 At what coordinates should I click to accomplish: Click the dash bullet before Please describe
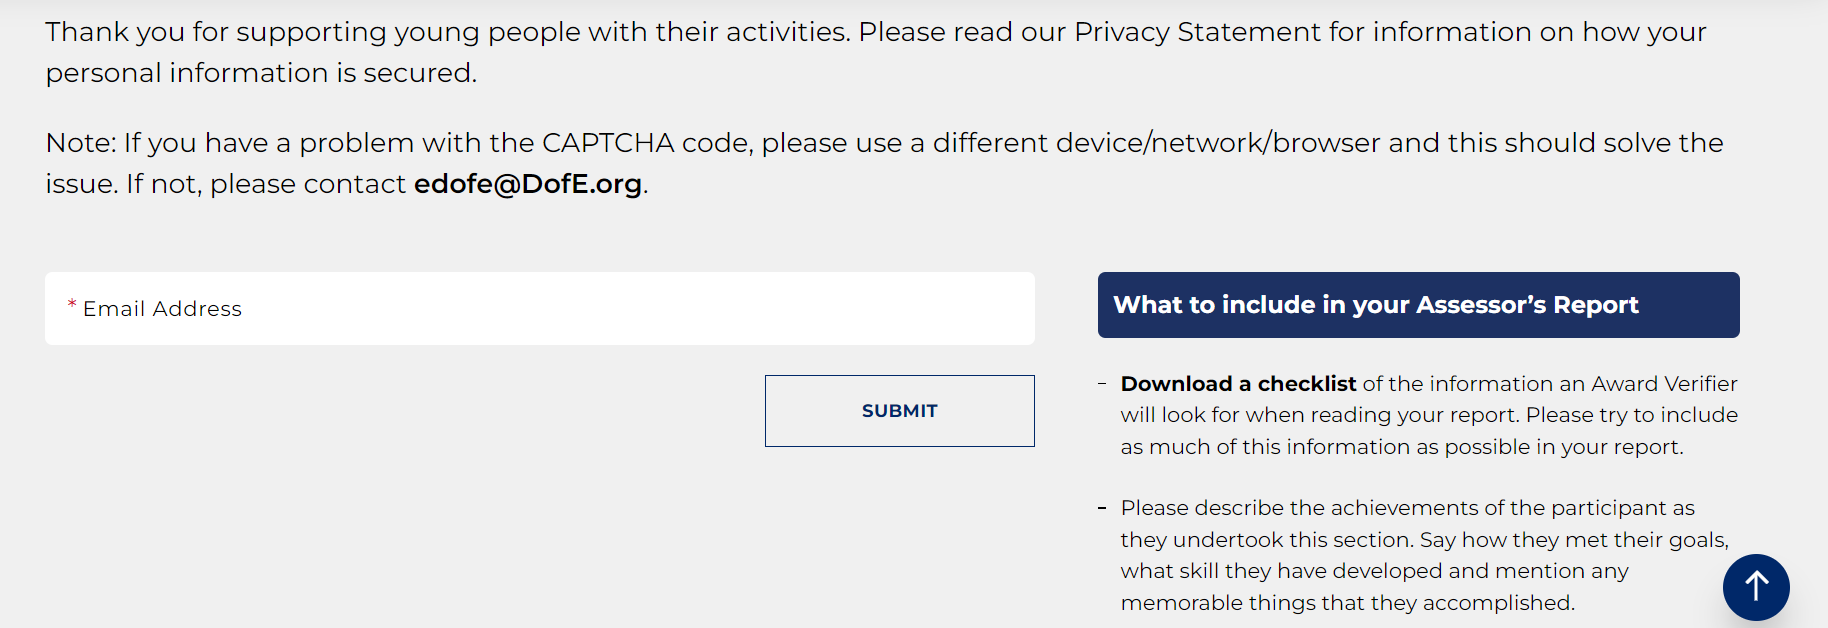tap(1102, 508)
